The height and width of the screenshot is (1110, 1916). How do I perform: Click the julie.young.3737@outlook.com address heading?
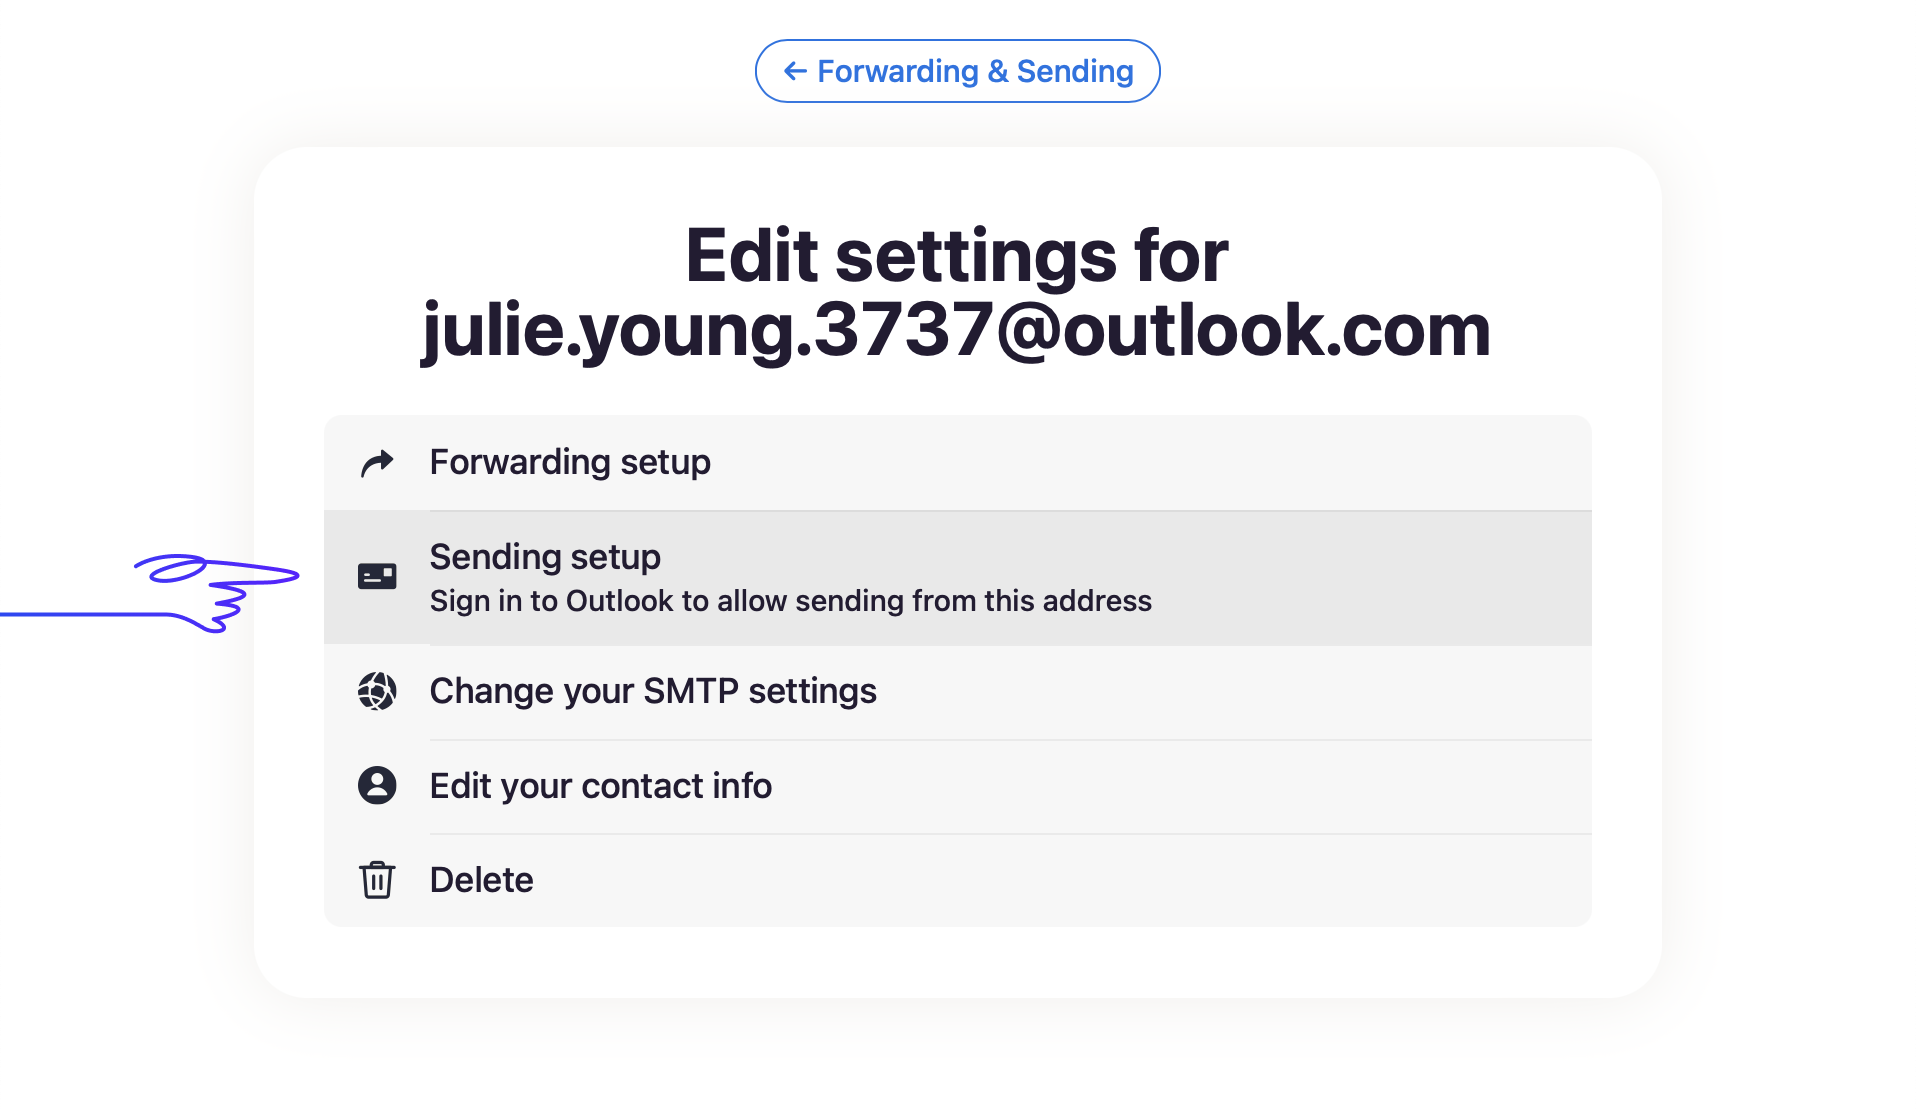click(x=957, y=331)
